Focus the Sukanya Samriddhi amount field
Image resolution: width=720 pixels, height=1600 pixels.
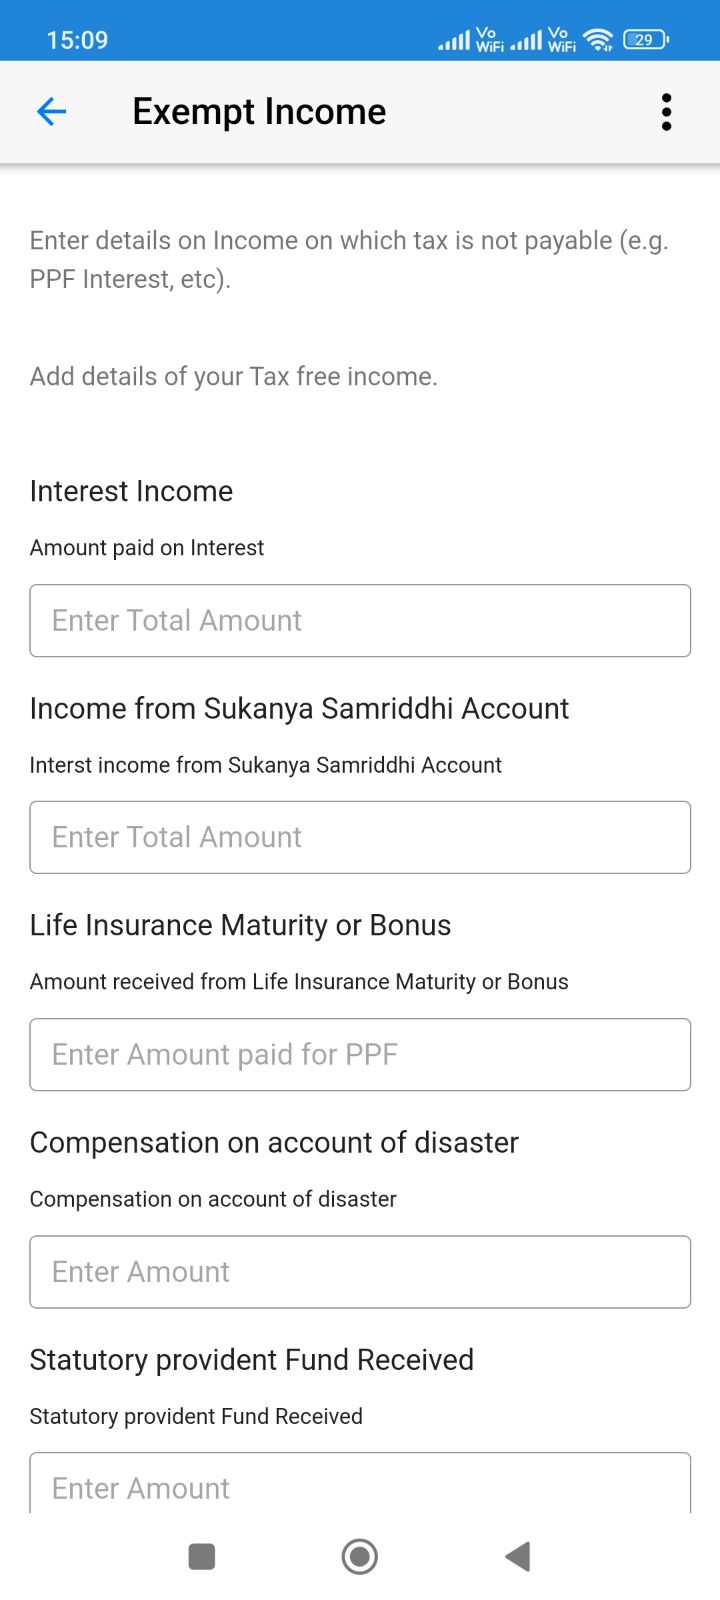point(360,838)
